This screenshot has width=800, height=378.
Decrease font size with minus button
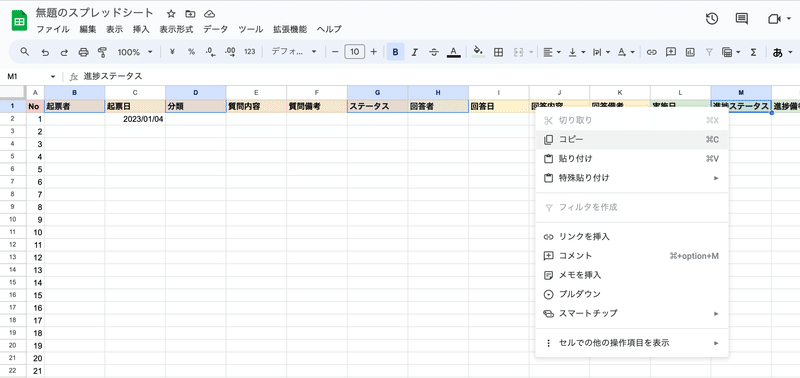(335, 52)
